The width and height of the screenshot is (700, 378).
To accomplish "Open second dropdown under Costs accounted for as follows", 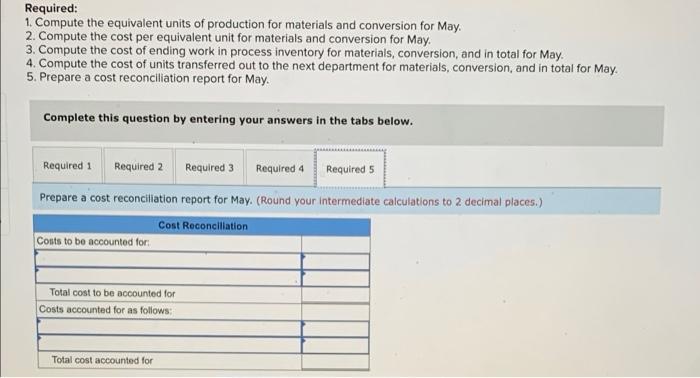I will coord(170,344).
